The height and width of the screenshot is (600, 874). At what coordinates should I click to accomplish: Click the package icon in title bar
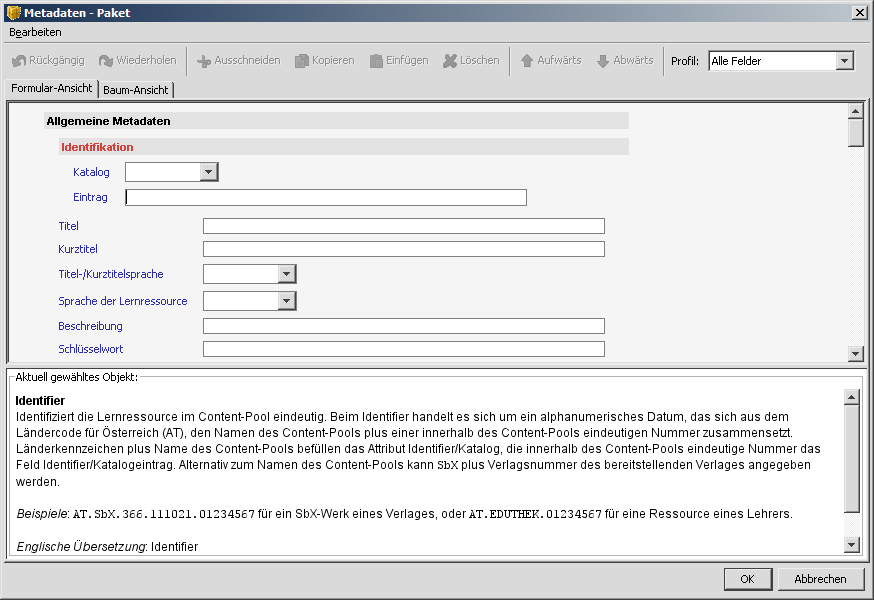coord(13,12)
